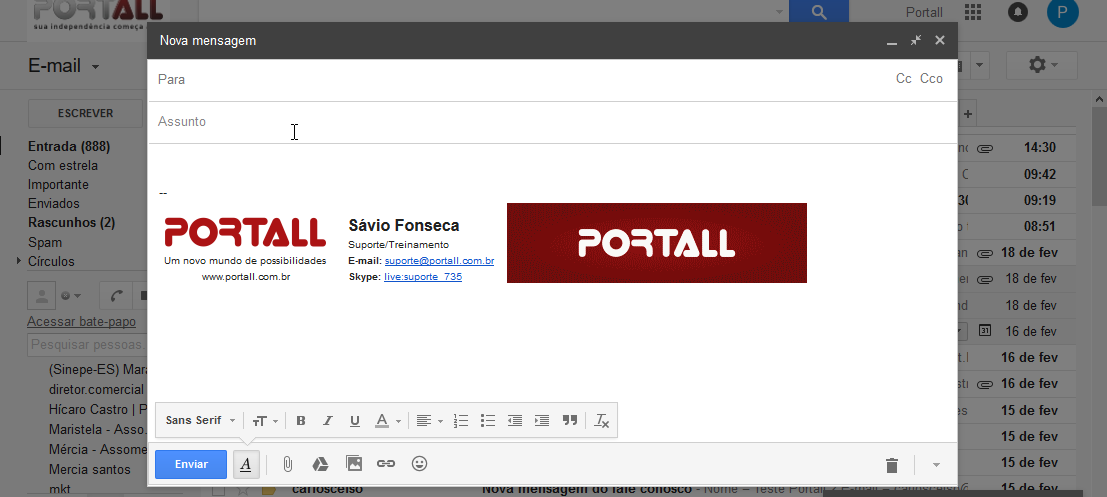Open the text size dropdown
The height and width of the screenshot is (497, 1107).
pos(265,421)
